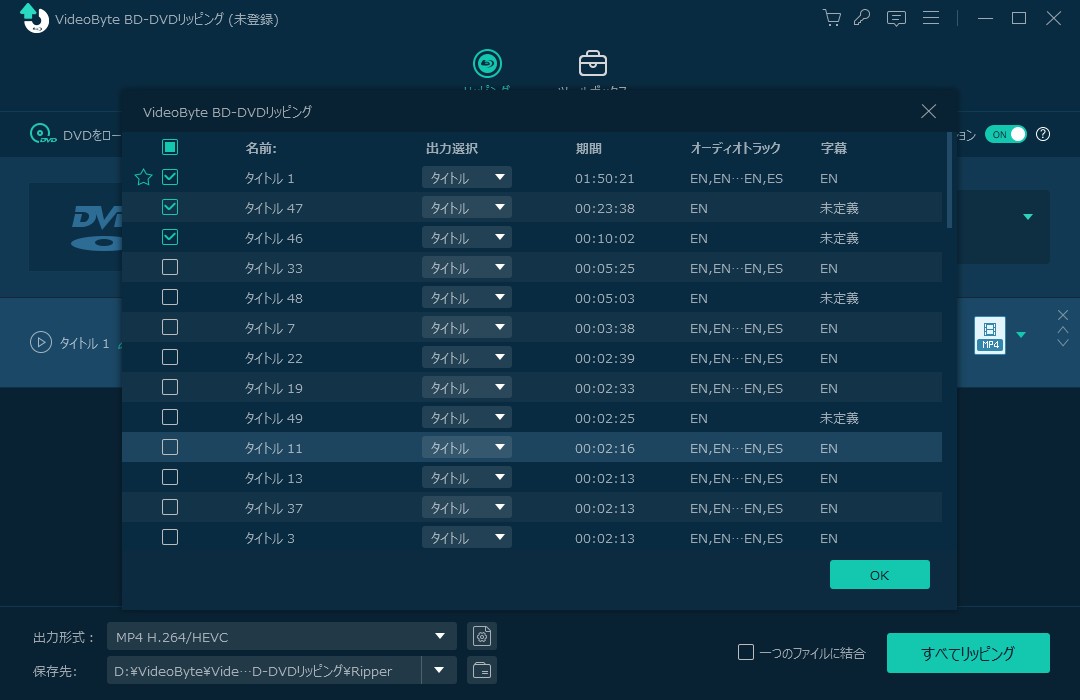Expand the MP4 format arrow beside icon
The height and width of the screenshot is (700, 1080).
pos(1021,335)
